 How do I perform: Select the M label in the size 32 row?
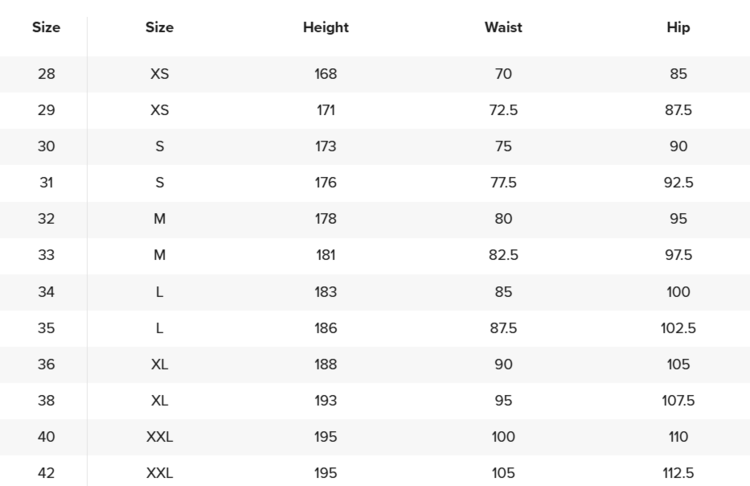coord(159,219)
